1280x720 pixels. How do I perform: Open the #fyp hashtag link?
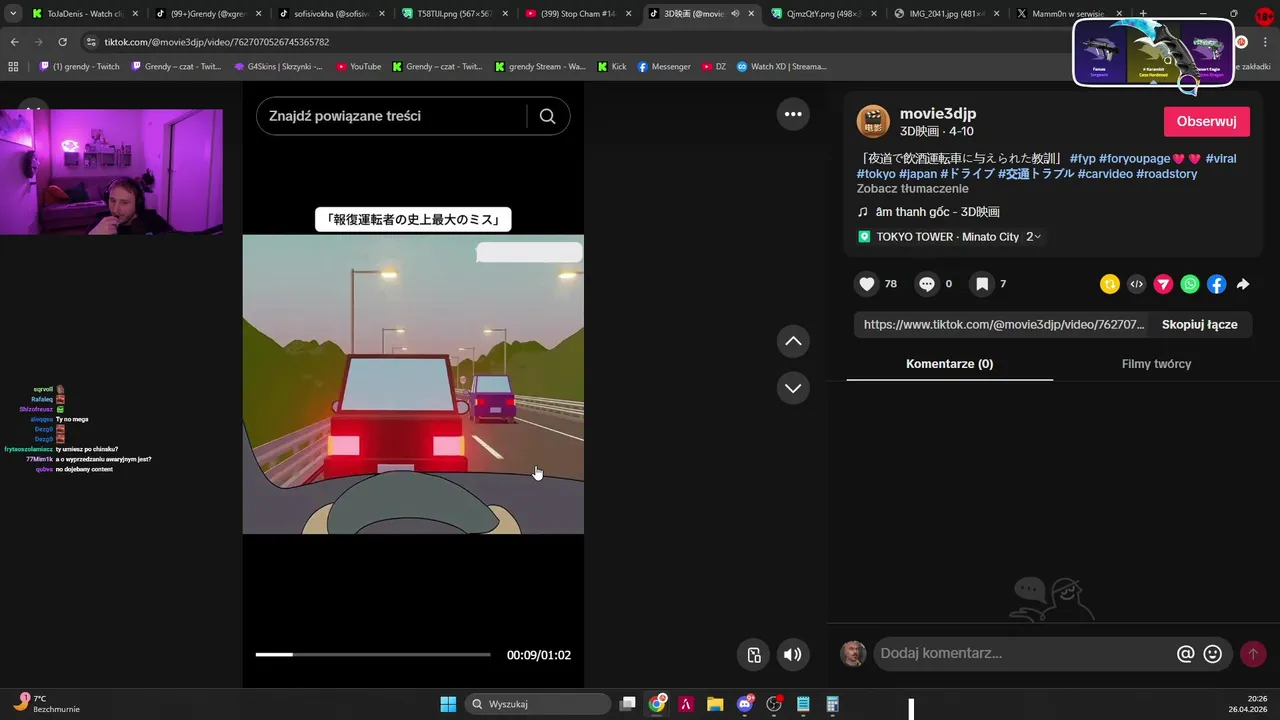pos(1082,159)
